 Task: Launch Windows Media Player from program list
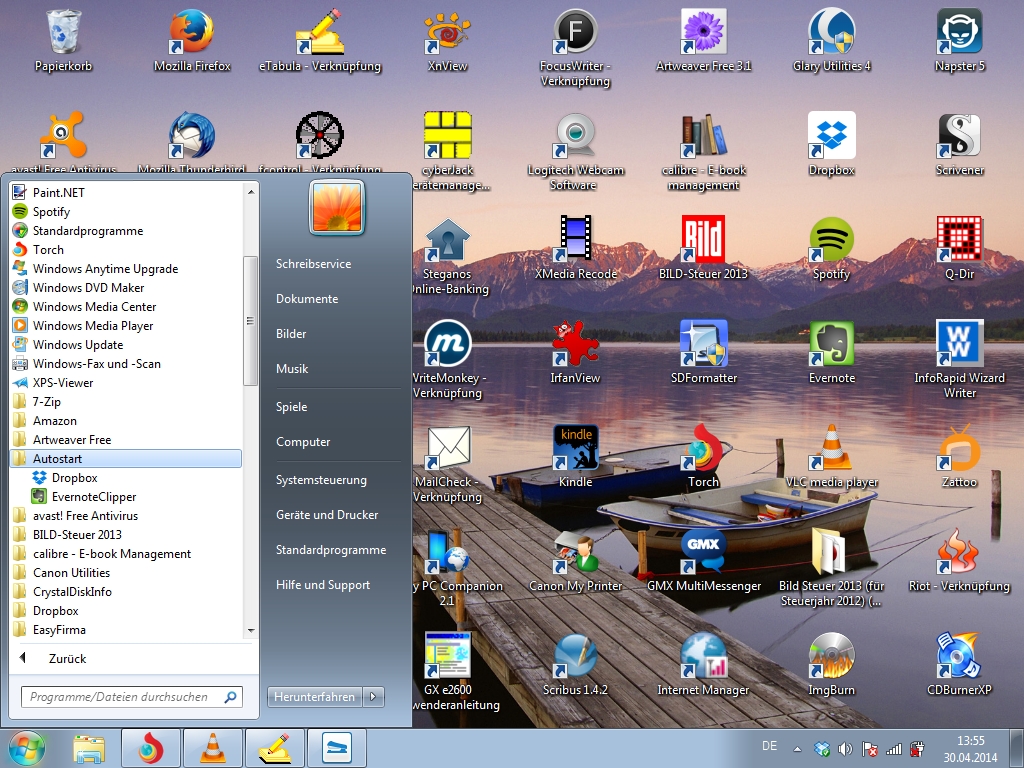pos(126,325)
